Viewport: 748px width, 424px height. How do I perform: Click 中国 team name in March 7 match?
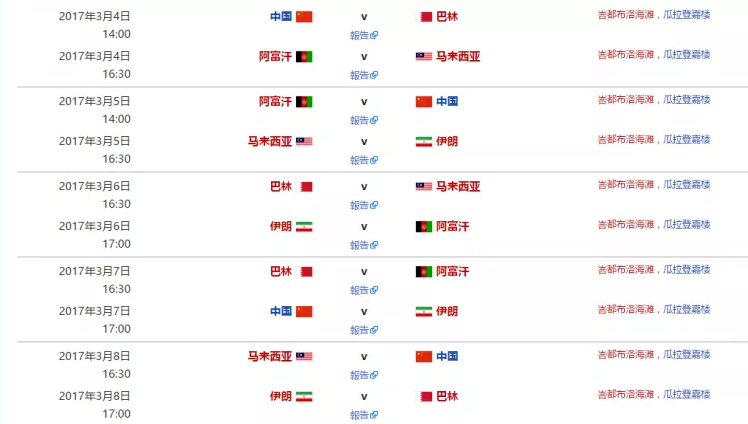280,311
